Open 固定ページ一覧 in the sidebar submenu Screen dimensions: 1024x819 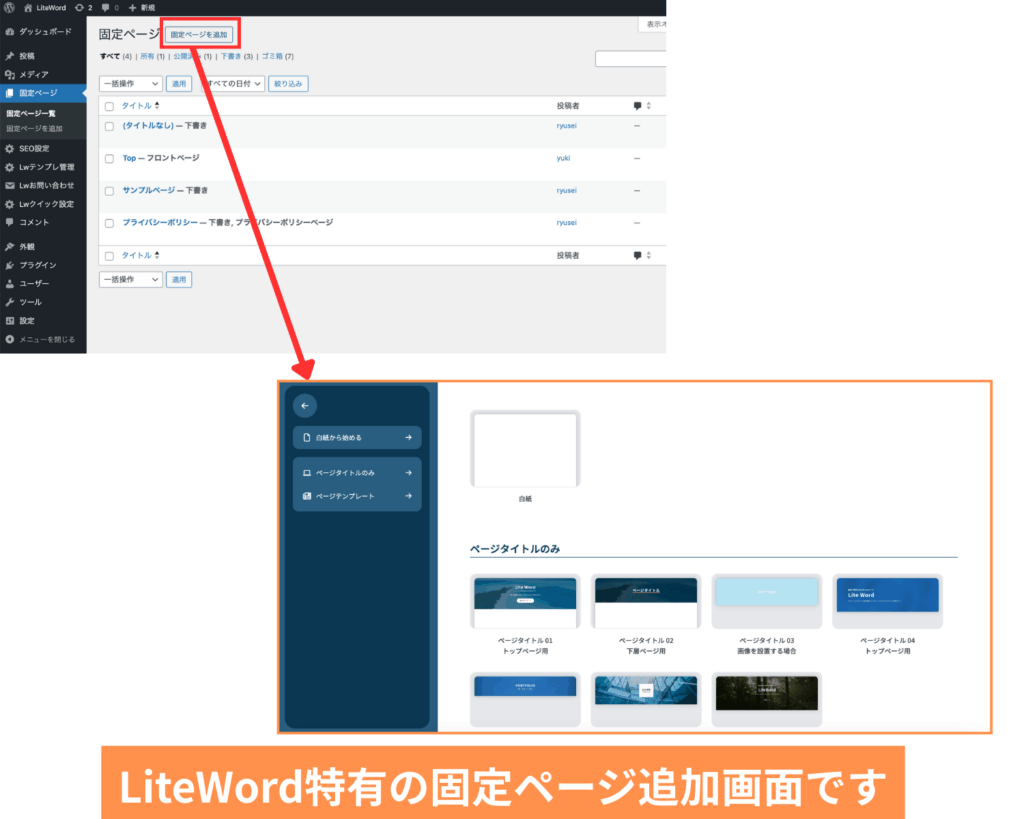pyautogui.click(x=31, y=114)
